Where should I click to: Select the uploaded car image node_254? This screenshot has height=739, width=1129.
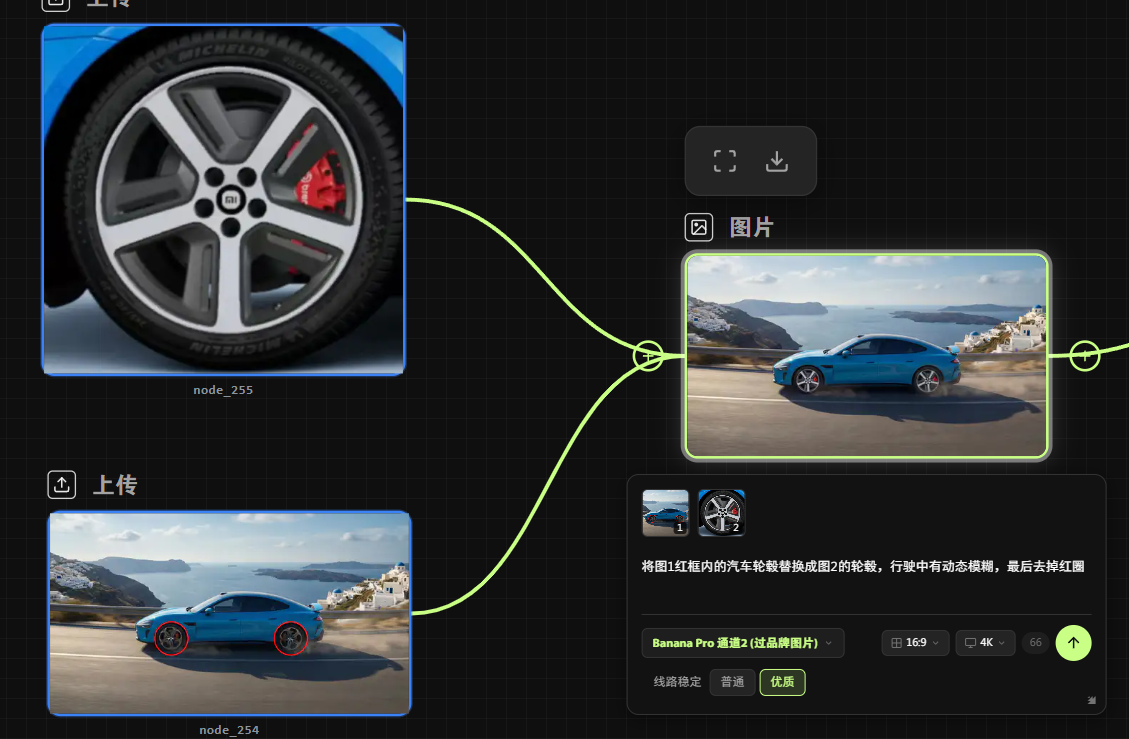click(229, 613)
